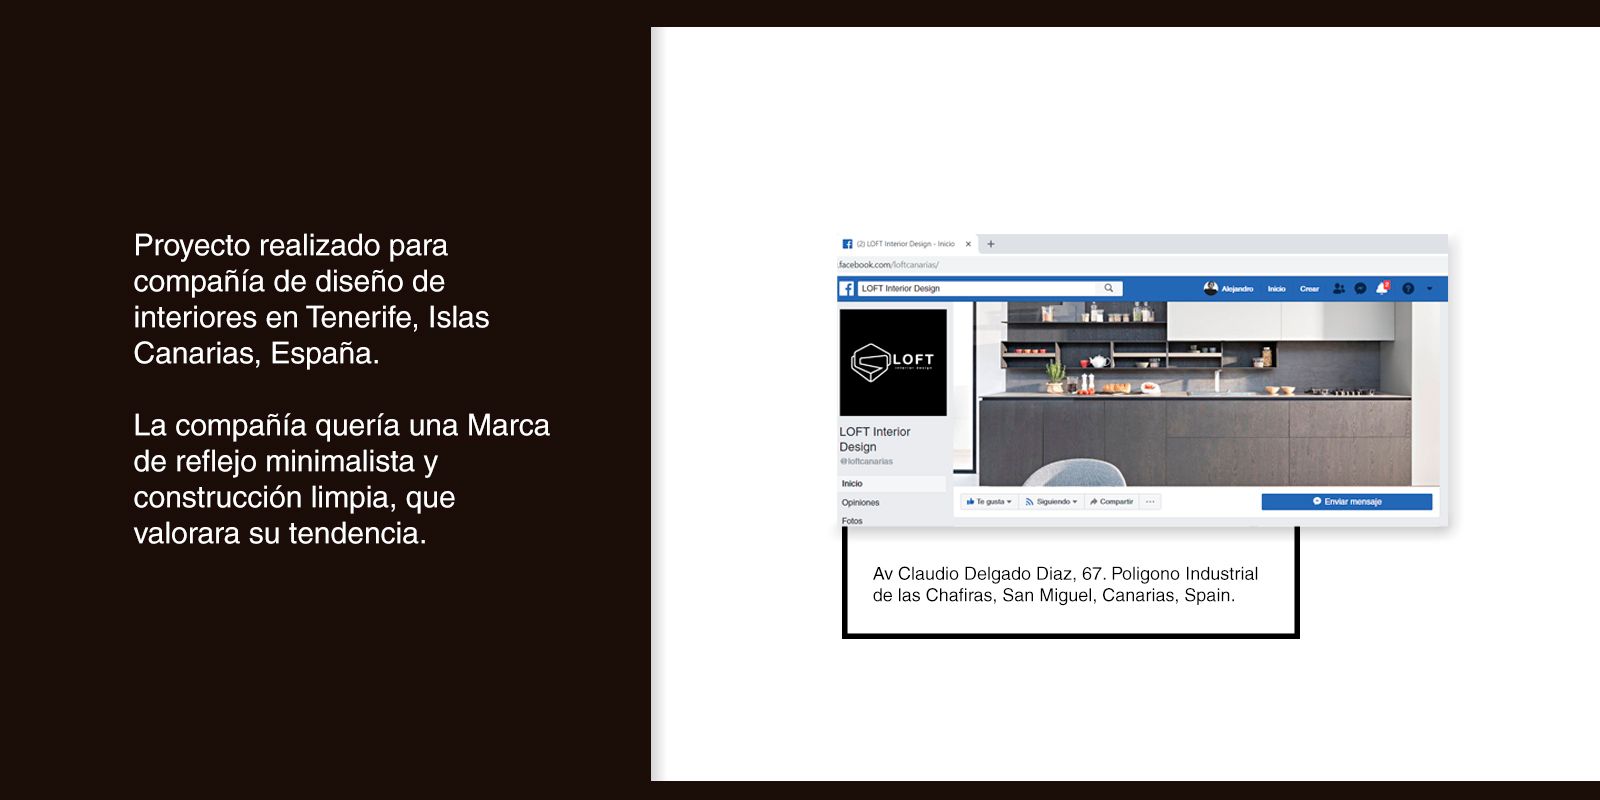Screen dimensions: 1600x800
Task: Open the Siguiendo dropdown
Action: pos(1051,502)
